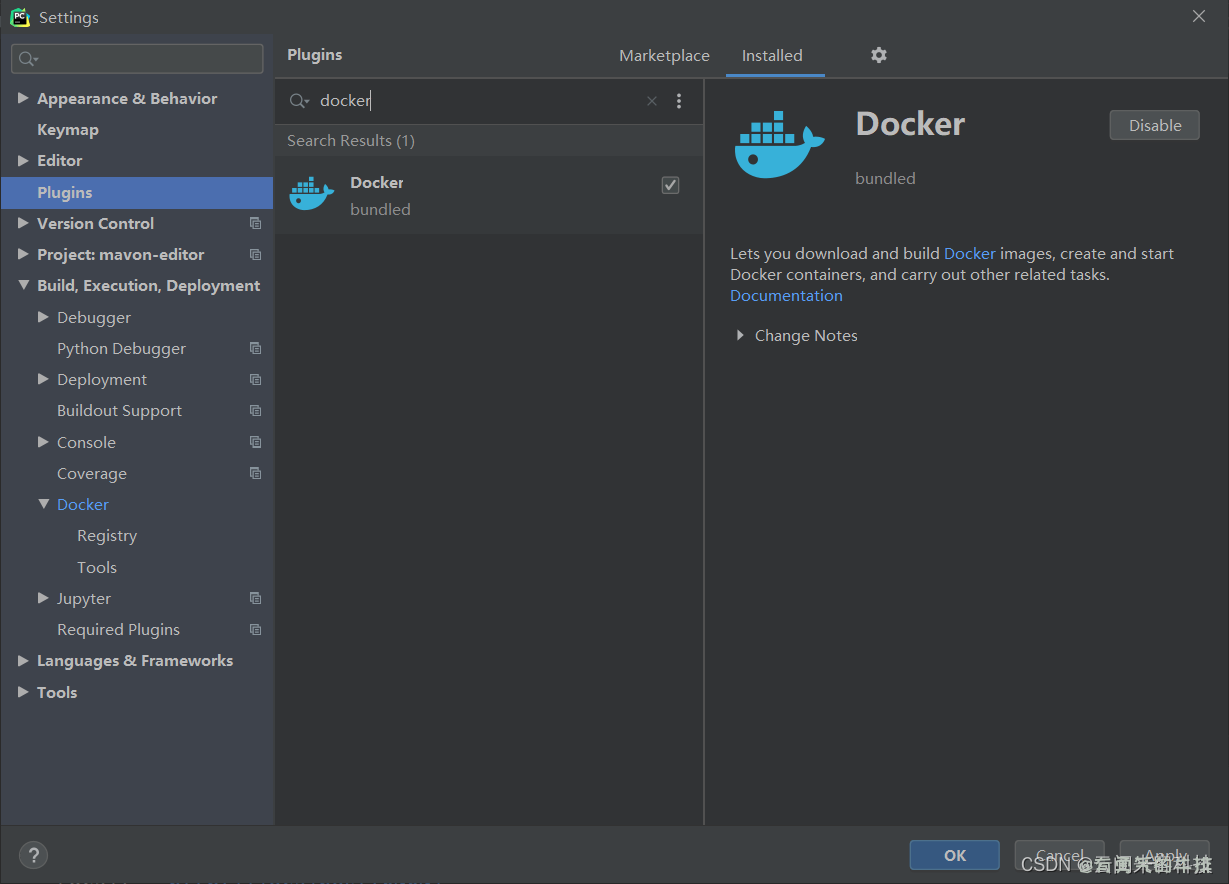Expand the Appearance & Behavior section

click(x=24, y=99)
